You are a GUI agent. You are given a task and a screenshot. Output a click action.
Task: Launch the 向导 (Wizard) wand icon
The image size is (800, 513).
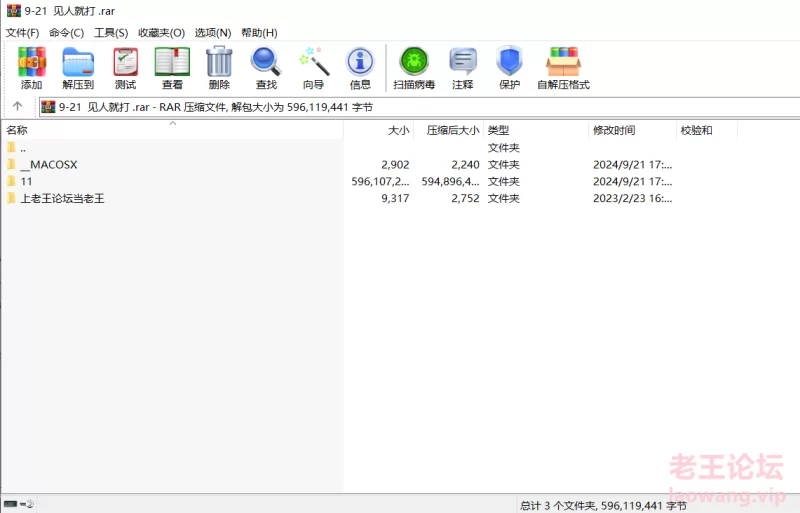[314, 61]
